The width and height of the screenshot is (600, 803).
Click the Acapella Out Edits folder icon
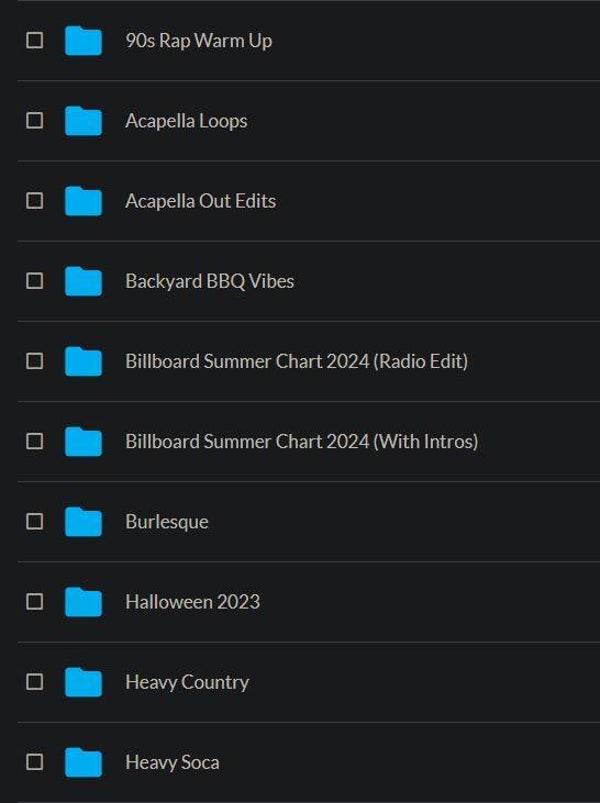[83, 201]
